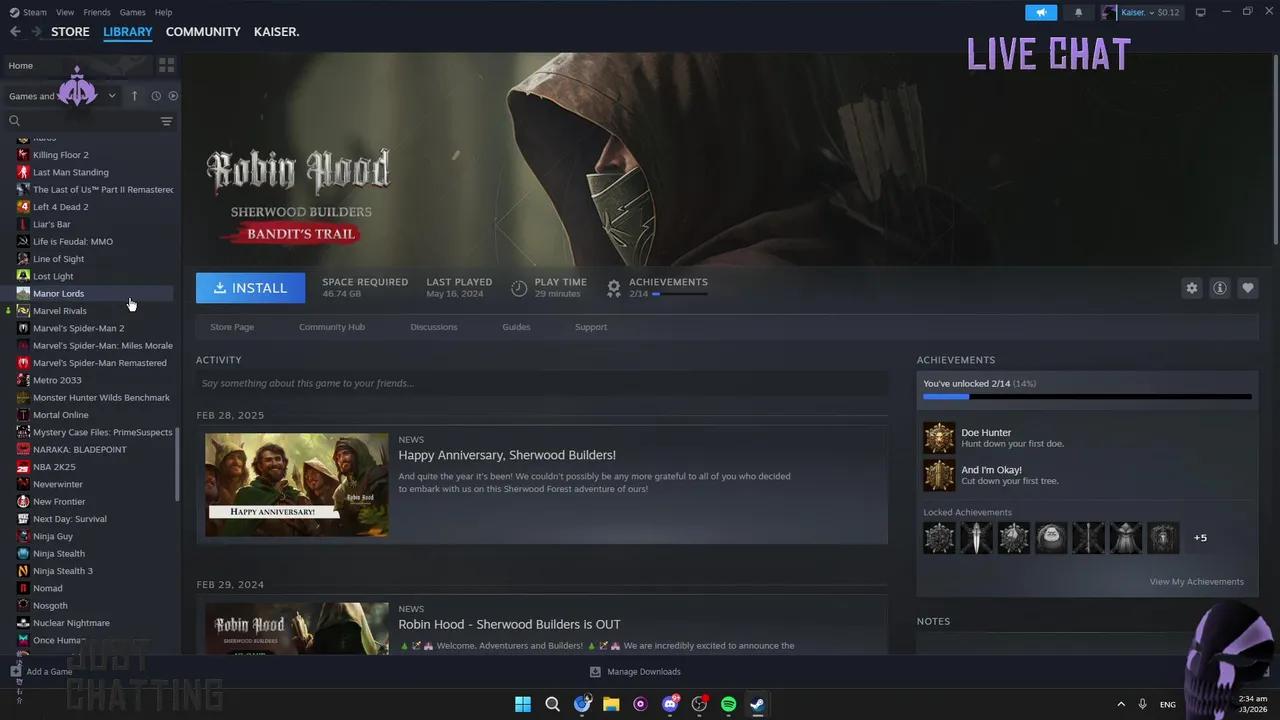The height and width of the screenshot is (720, 1280).
Task: Favorite the game with heart icon
Action: point(1248,288)
